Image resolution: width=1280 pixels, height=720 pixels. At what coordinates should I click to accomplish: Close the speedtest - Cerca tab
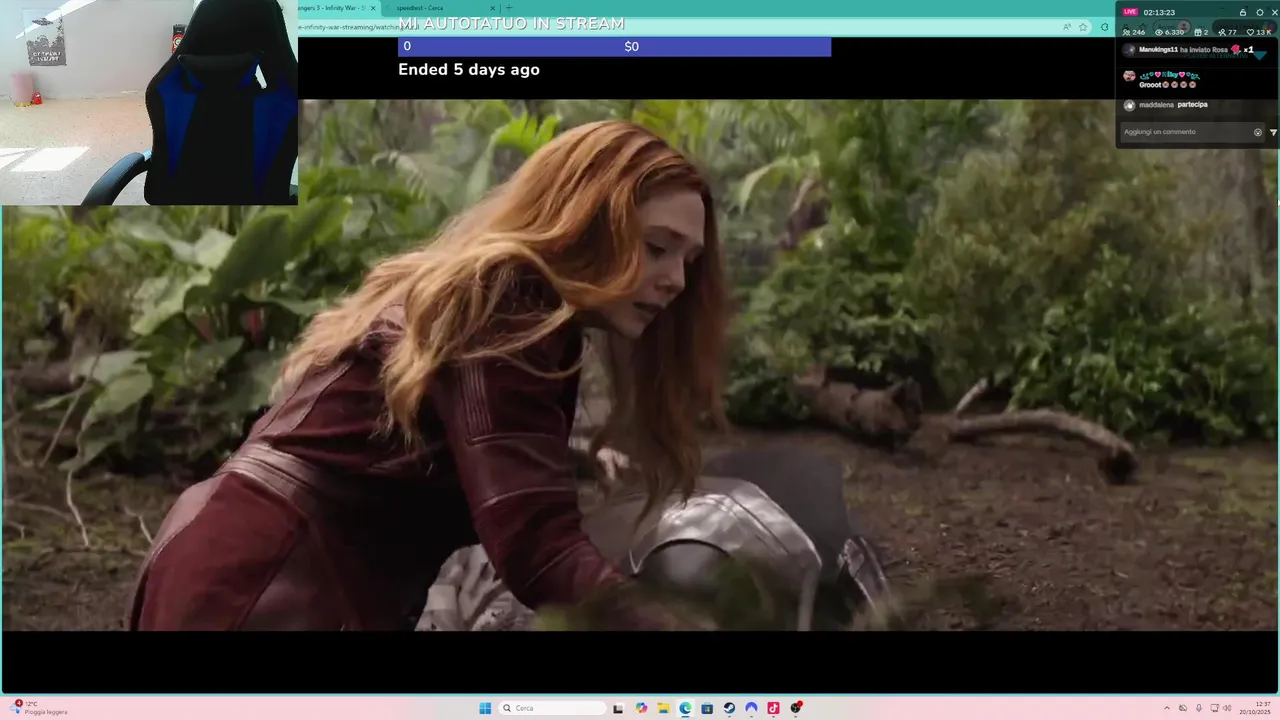[492, 8]
